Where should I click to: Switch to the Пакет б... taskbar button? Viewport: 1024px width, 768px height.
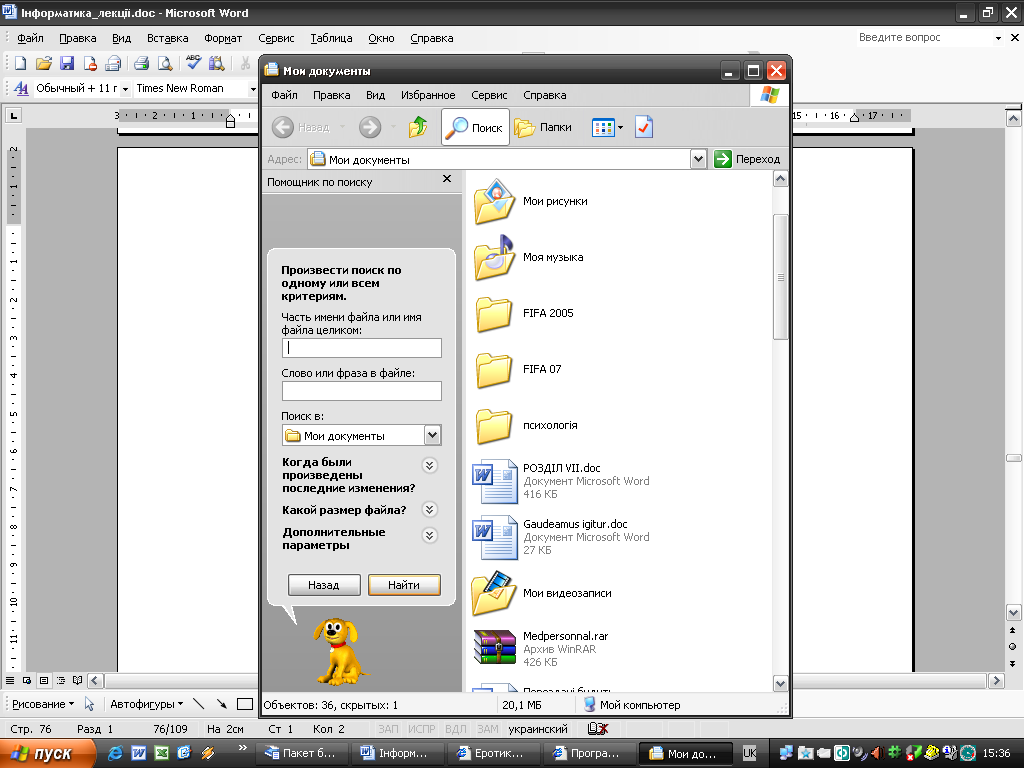tap(301, 753)
